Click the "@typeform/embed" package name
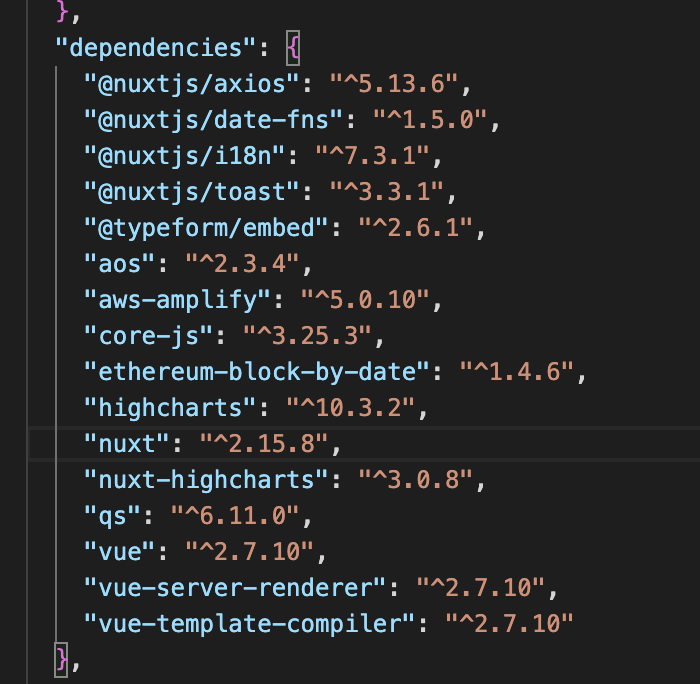 pos(206,228)
